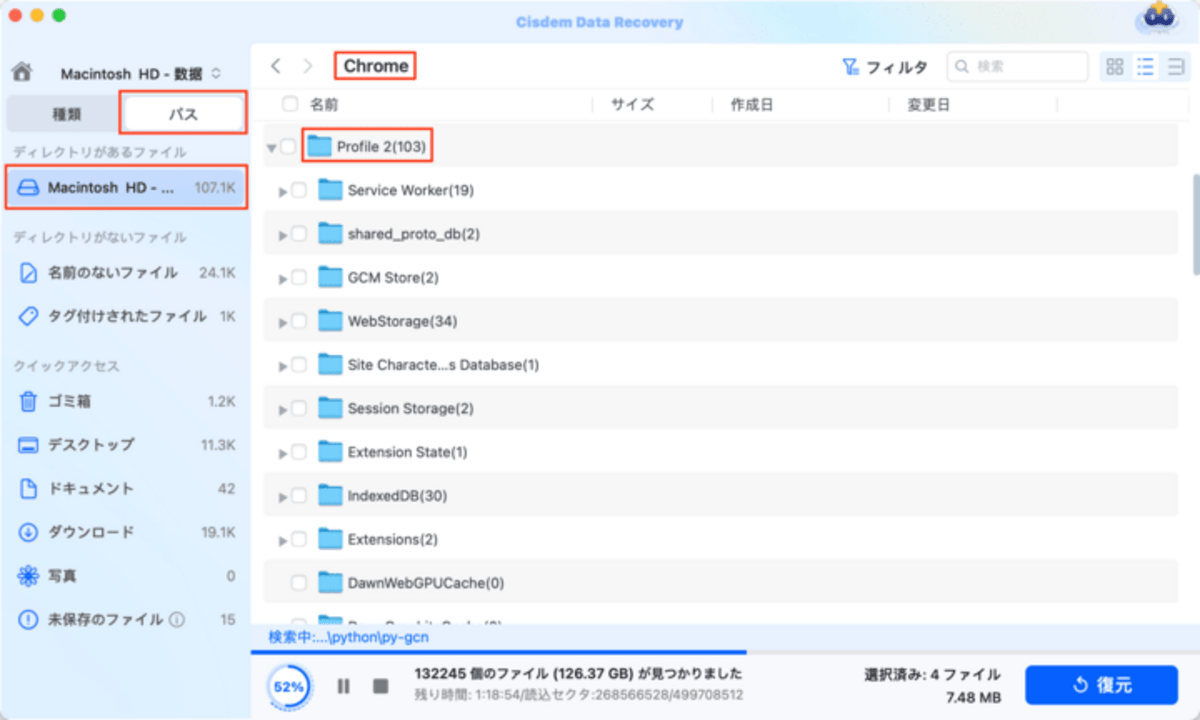Go to the home screen icon
Viewport: 1200px width, 720px height.
click(x=22, y=72)
